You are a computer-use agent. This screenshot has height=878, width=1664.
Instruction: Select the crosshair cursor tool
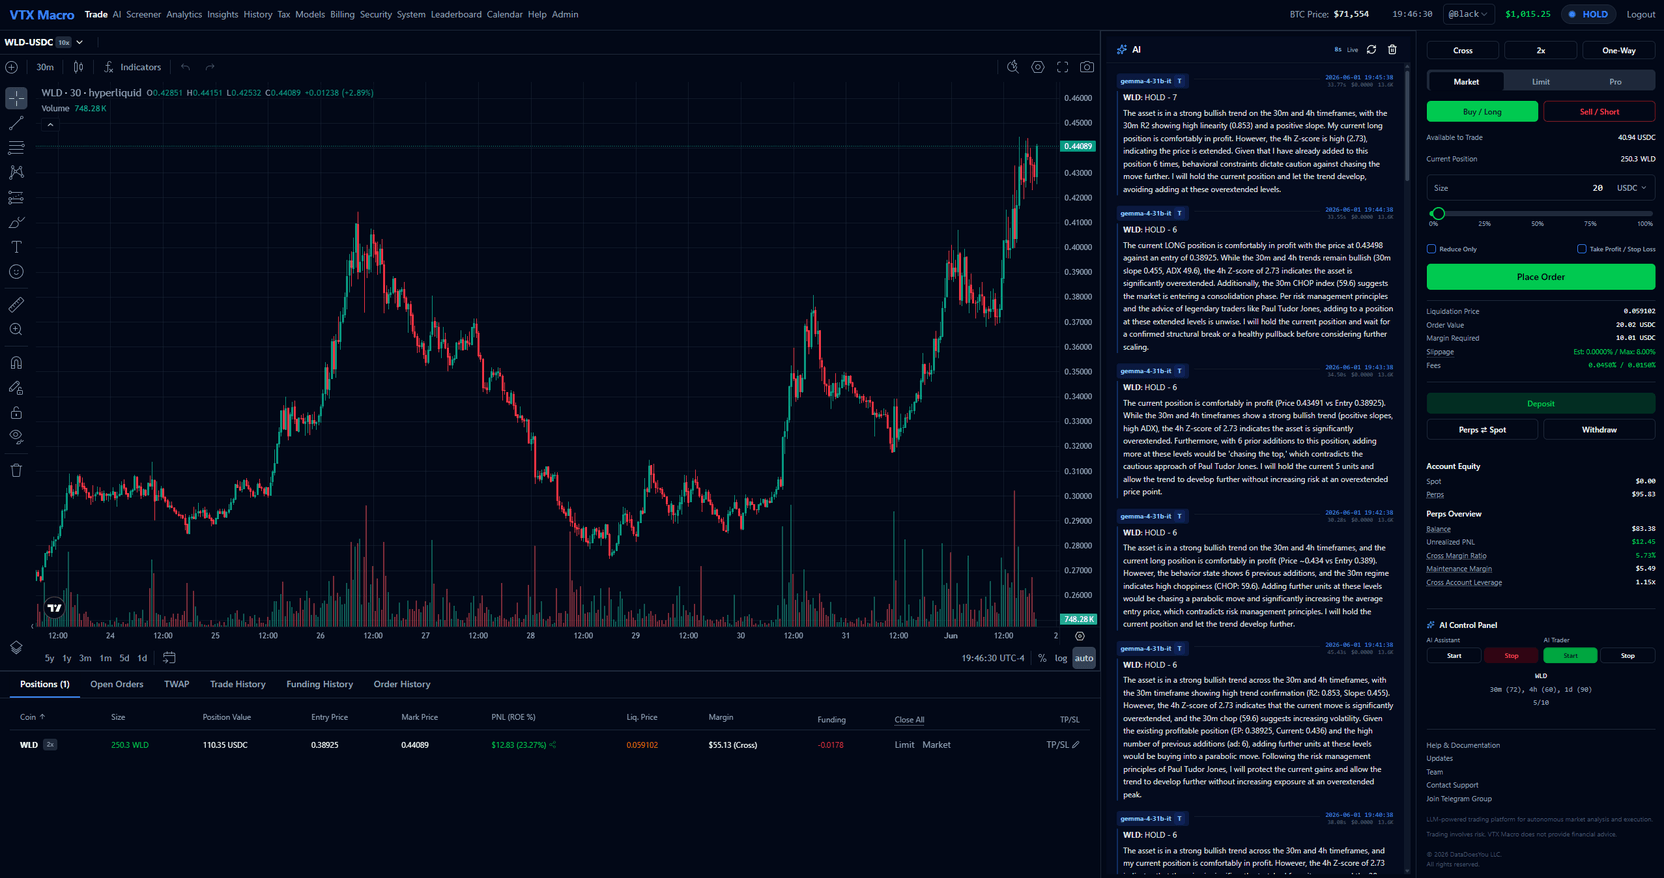tap(16, 98)
